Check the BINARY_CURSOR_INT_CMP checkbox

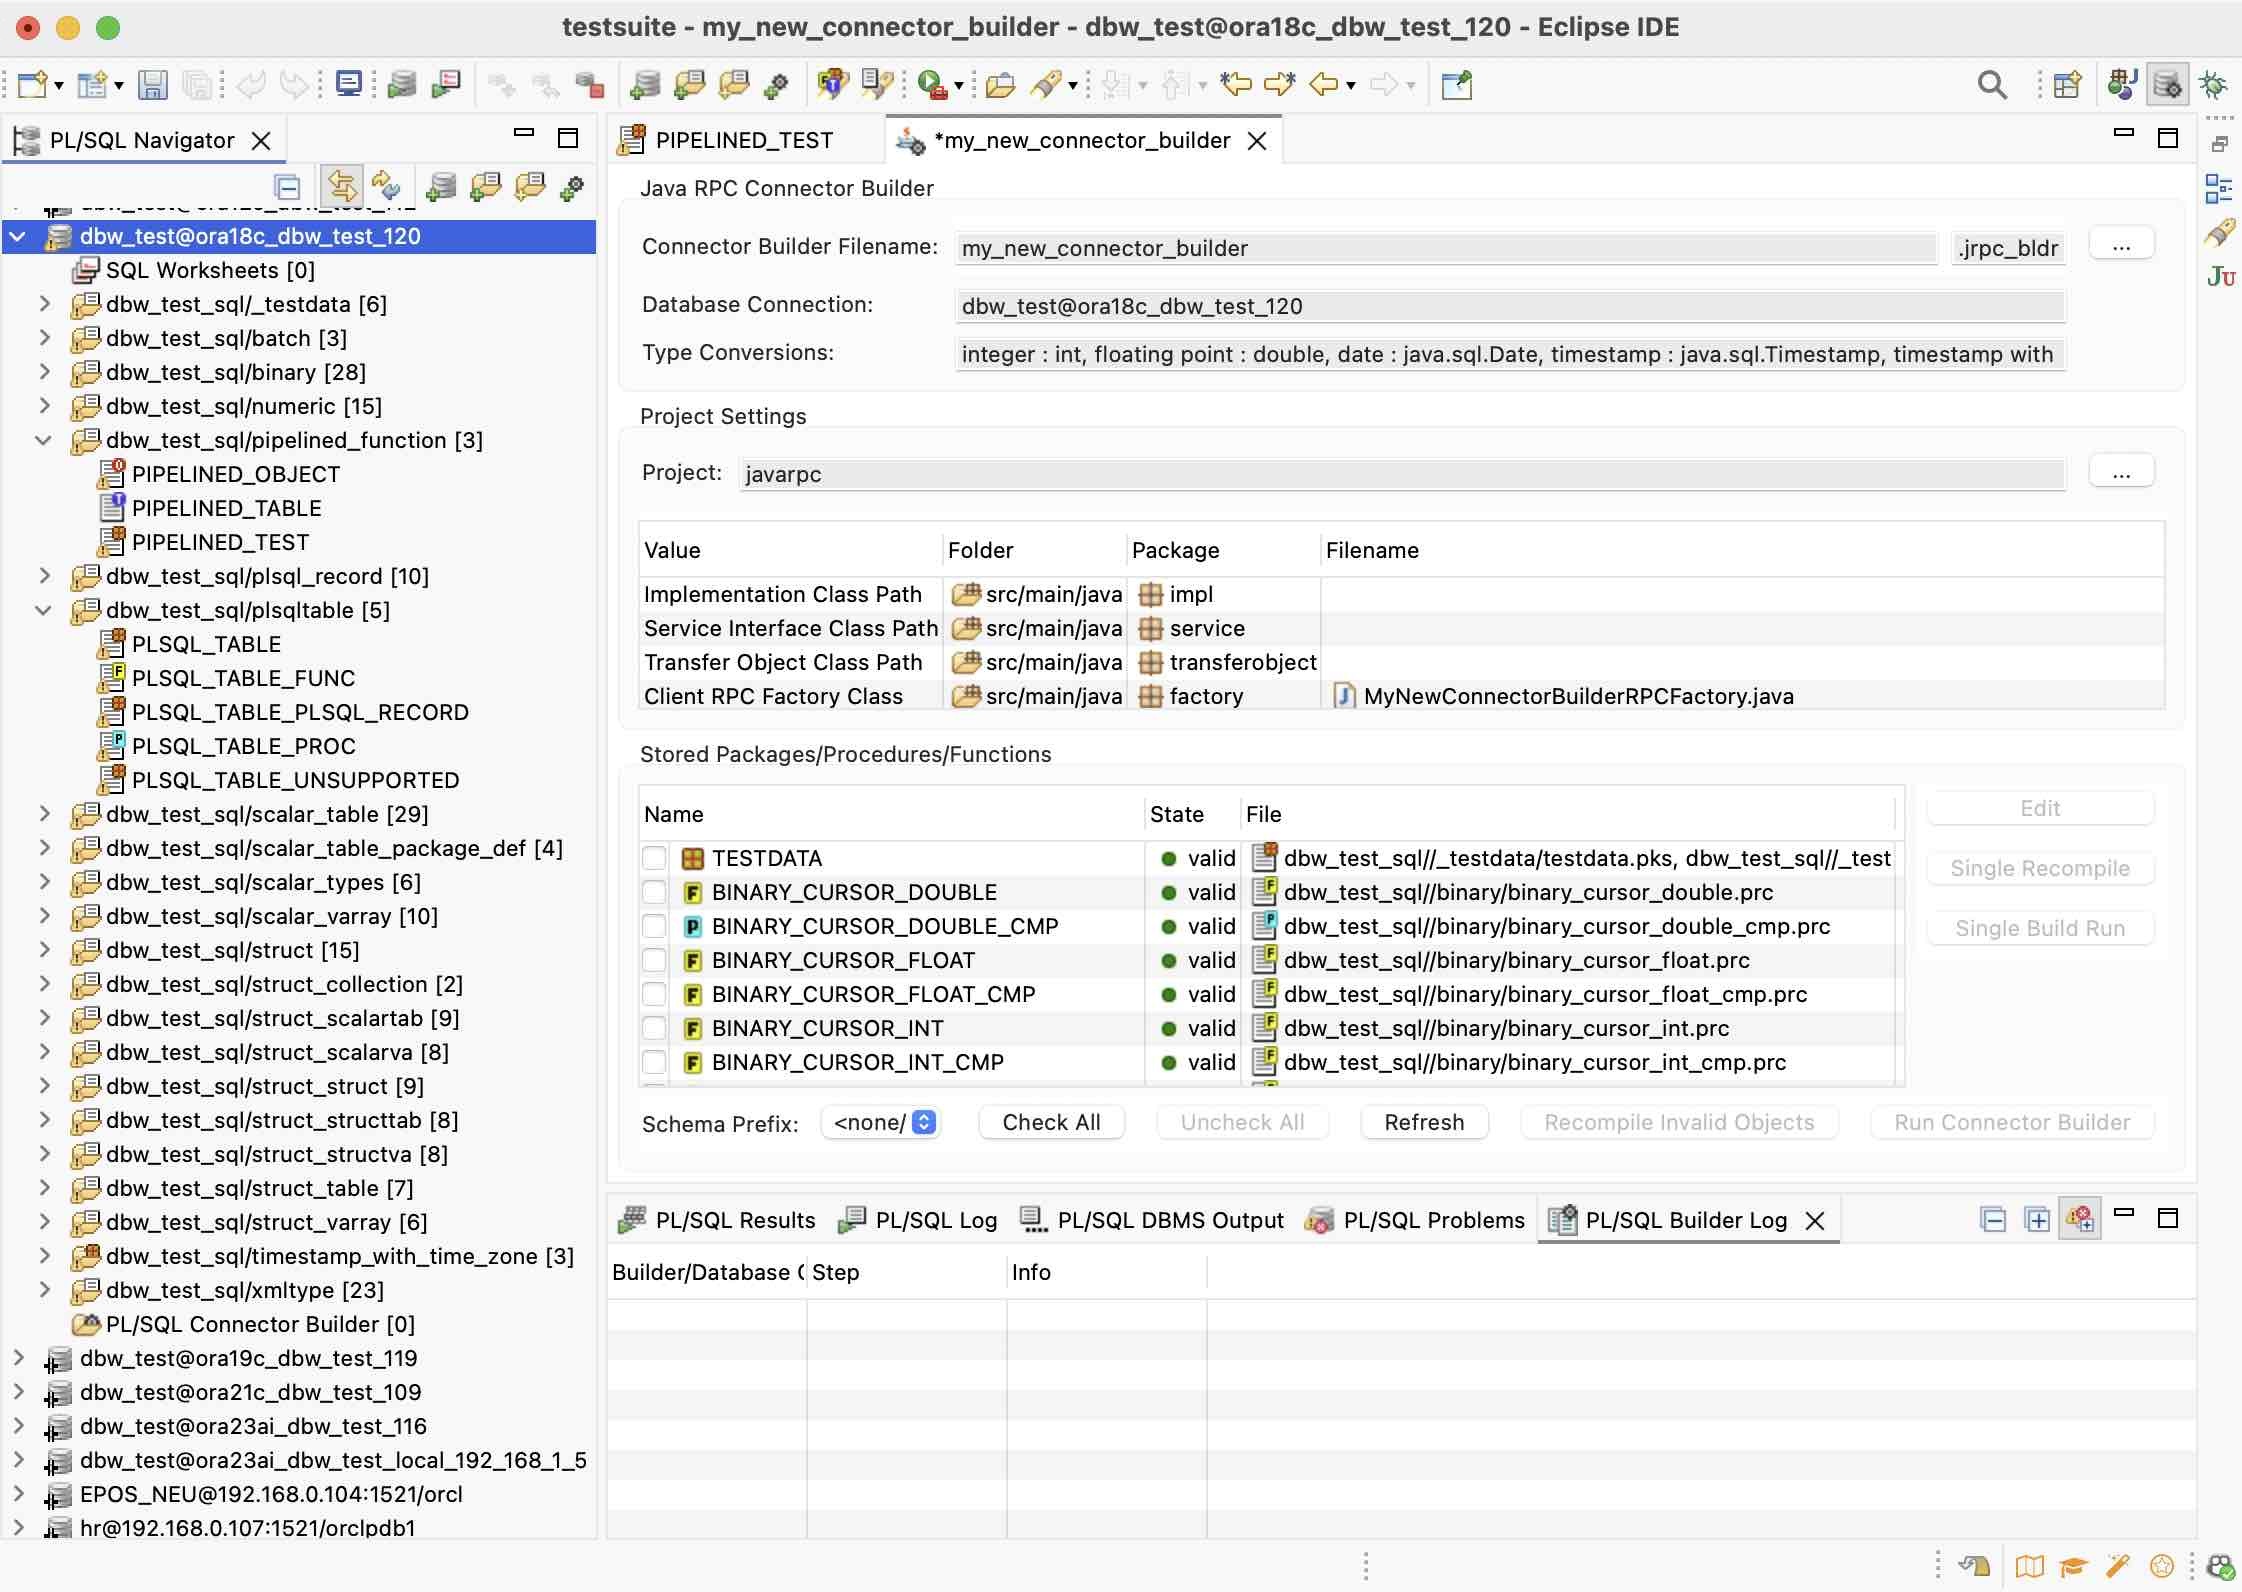click(x=655, y=1062)
